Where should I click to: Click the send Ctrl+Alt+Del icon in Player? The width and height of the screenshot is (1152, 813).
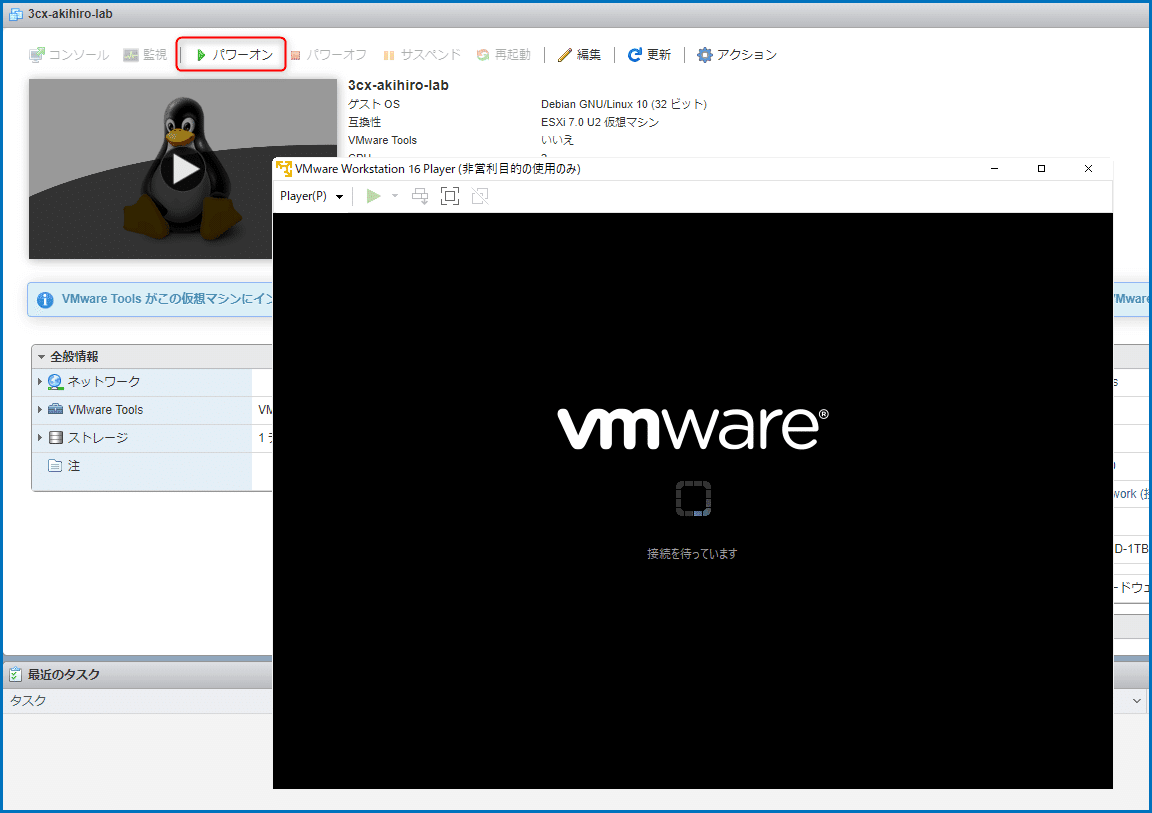420,196
